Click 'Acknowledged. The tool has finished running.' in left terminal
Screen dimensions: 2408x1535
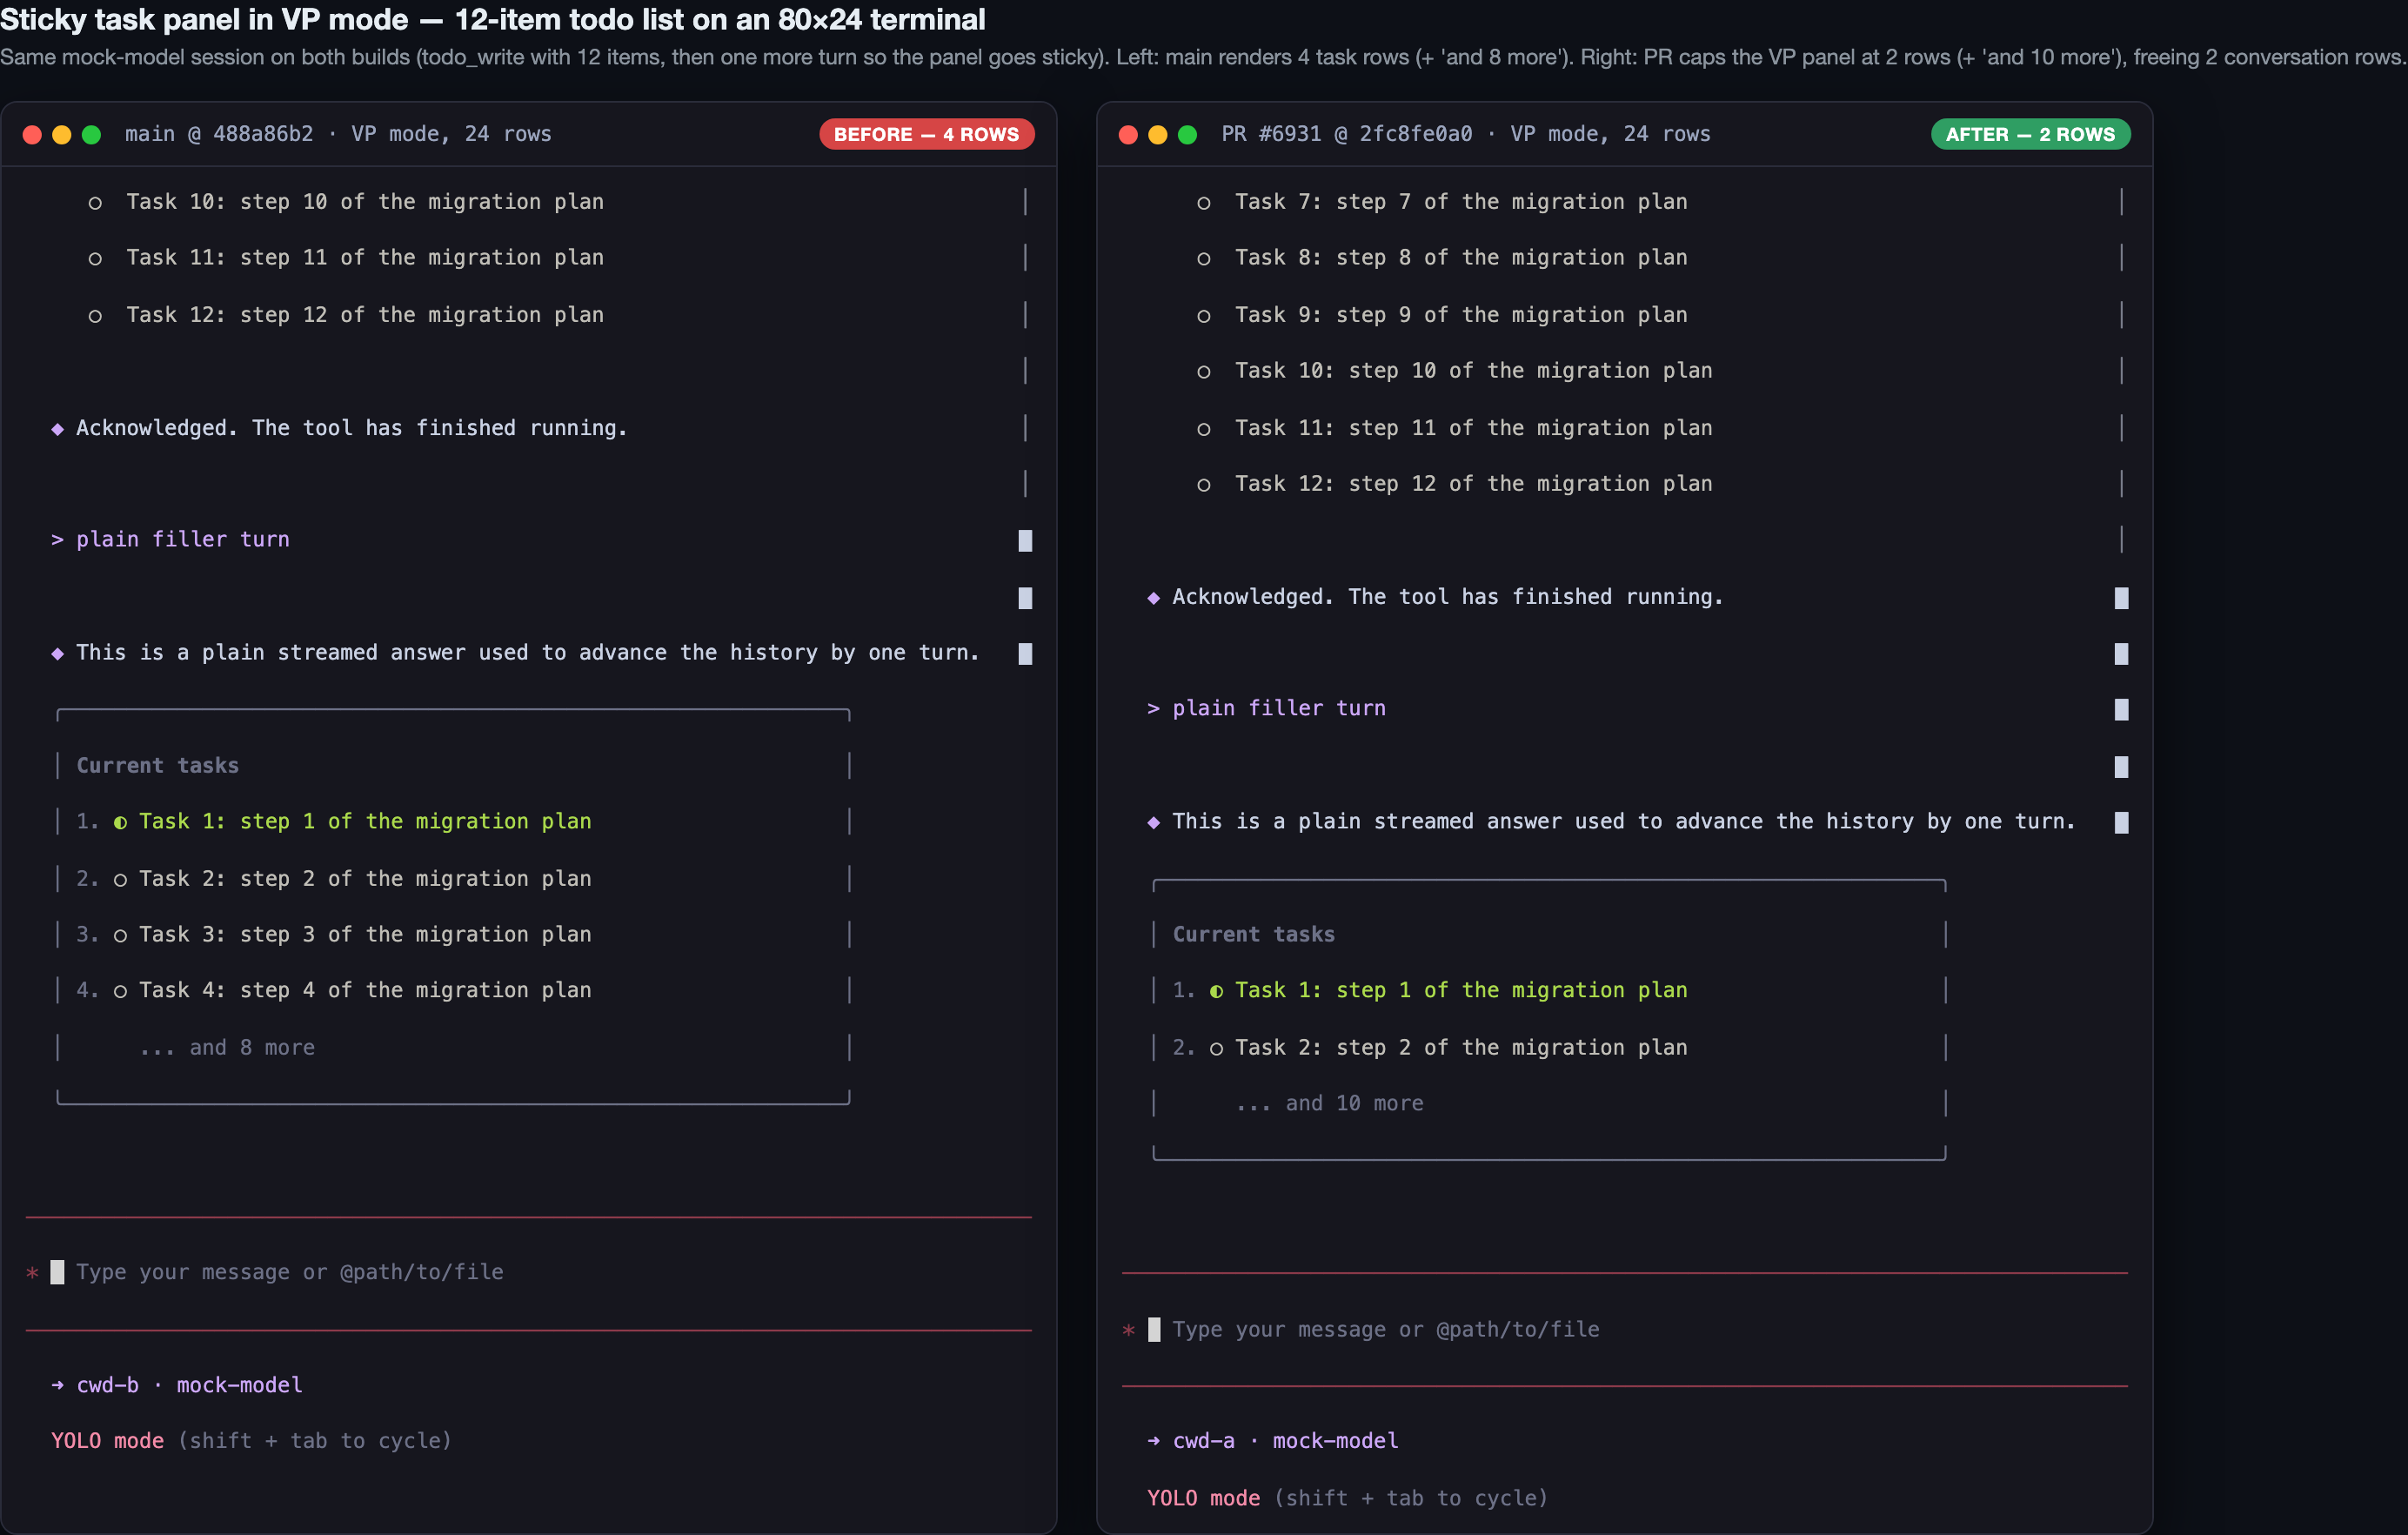click(x=351, y=428)
